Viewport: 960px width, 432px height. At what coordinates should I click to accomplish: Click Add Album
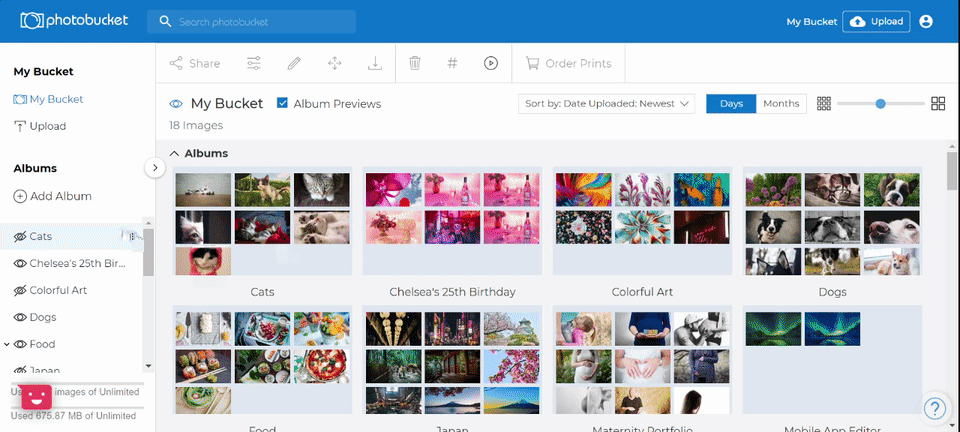[53, 196]
